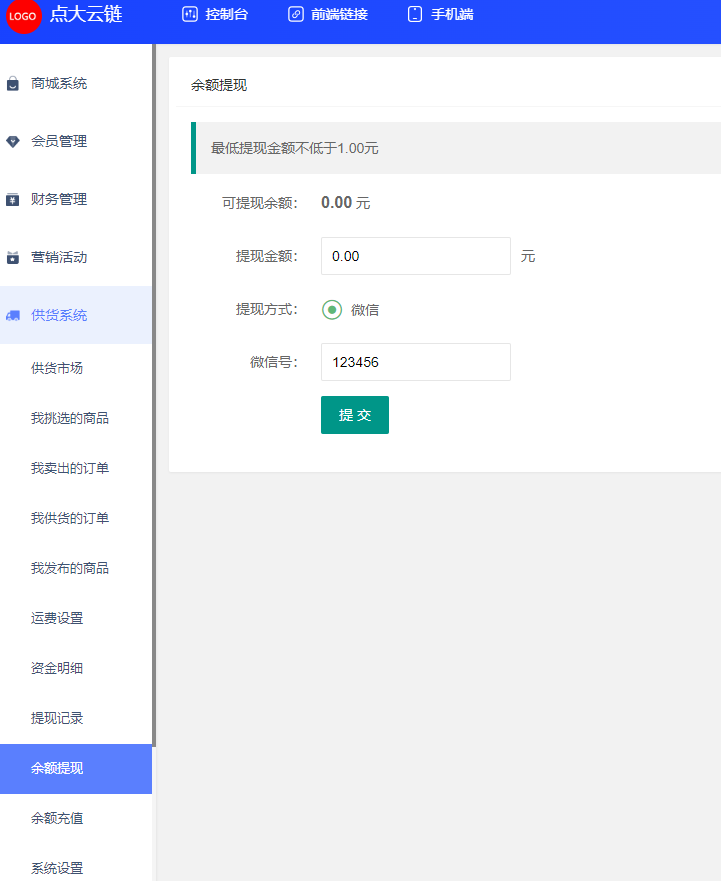Click the 点大云链 site title

pos(85,15)
